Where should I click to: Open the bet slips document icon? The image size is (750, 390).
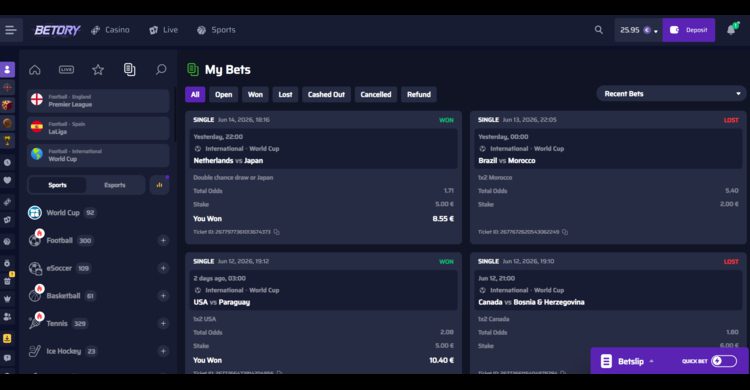(129, 70)
